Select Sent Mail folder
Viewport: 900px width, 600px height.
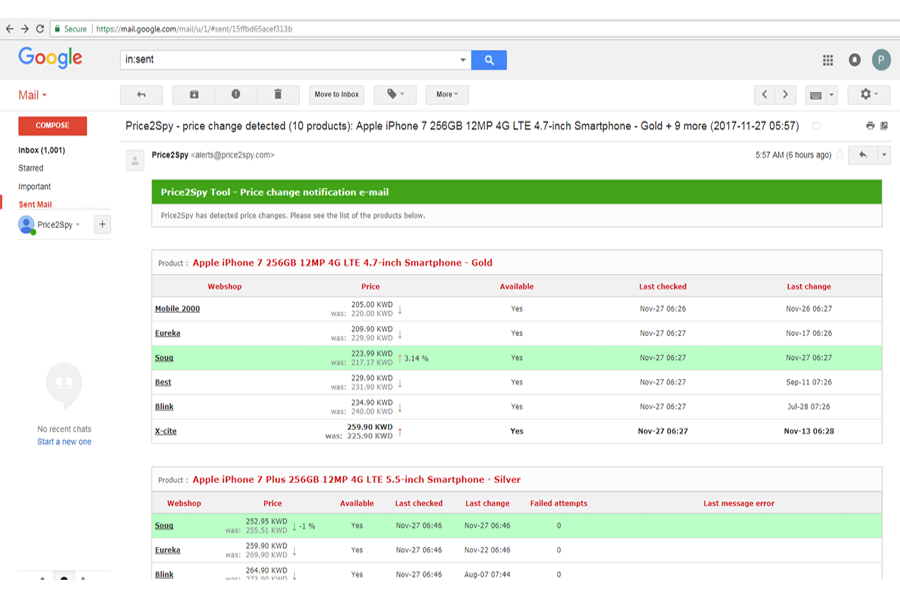(x=35, y=204)
